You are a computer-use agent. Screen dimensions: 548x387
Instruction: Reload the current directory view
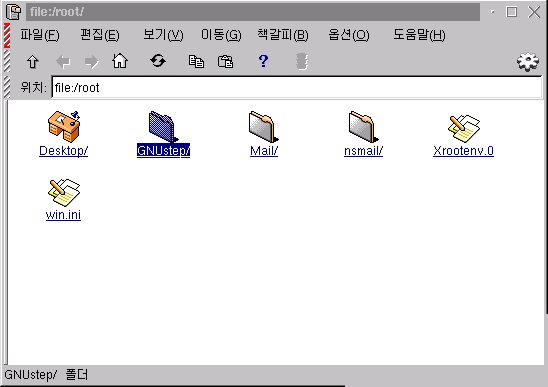158,61
